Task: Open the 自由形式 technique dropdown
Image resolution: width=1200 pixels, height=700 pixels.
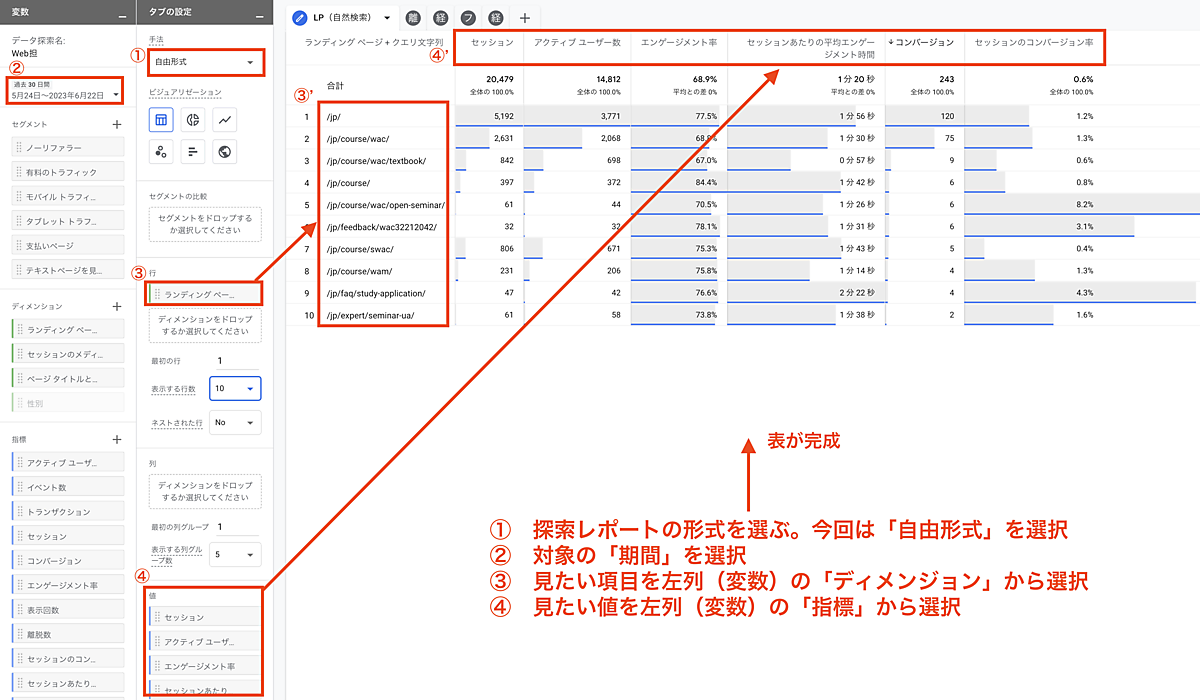Action: point(205,62)
